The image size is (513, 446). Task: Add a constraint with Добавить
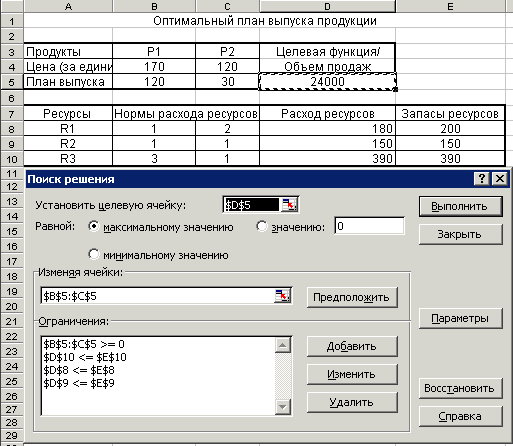[352, 346]
